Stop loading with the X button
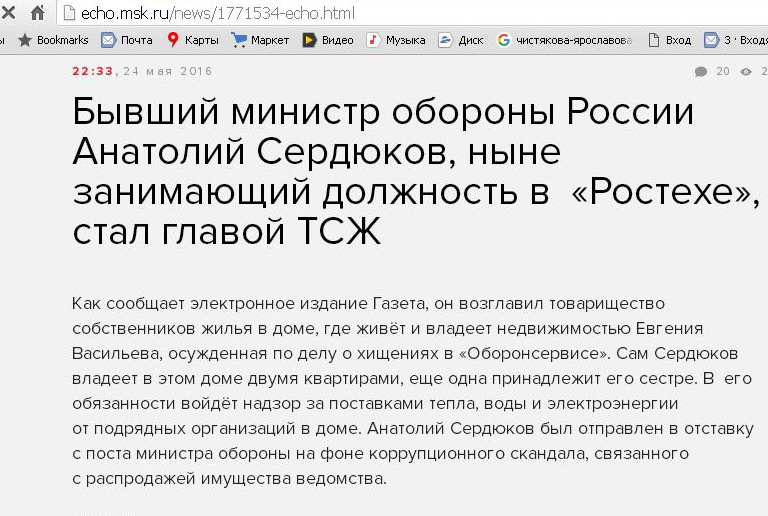The height and width of the screenshot is (516, 768). click(x=8, y=13)
